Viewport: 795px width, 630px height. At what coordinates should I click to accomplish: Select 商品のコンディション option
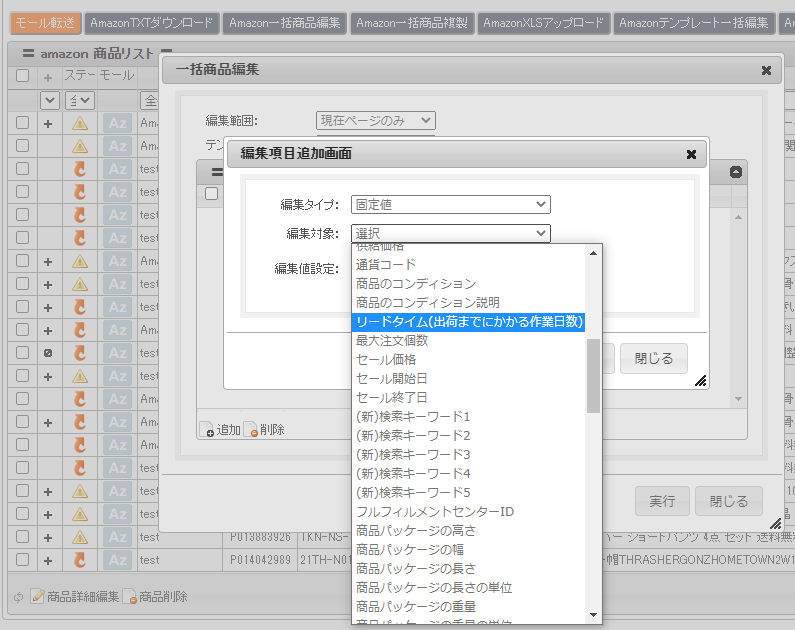pyautogui.click(x=468, y=284)
